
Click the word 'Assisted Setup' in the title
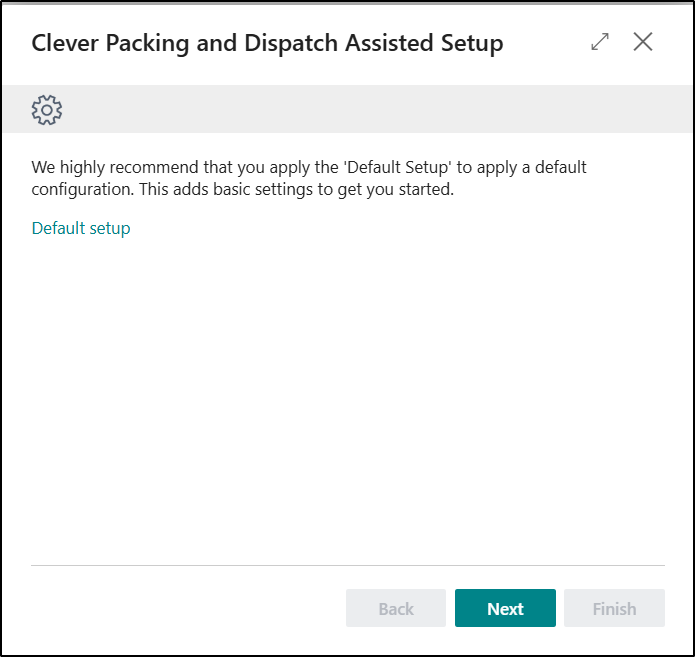(x=424, y=43)
